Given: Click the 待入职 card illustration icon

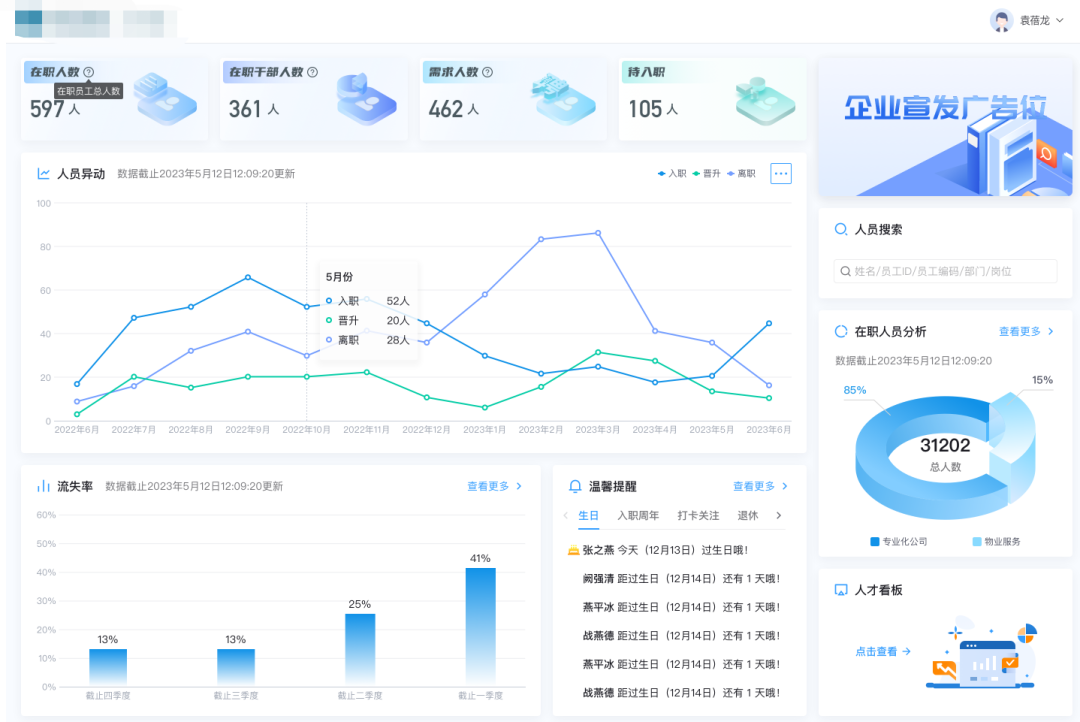Looking at the screenshot, I should (x=765, y=101).
